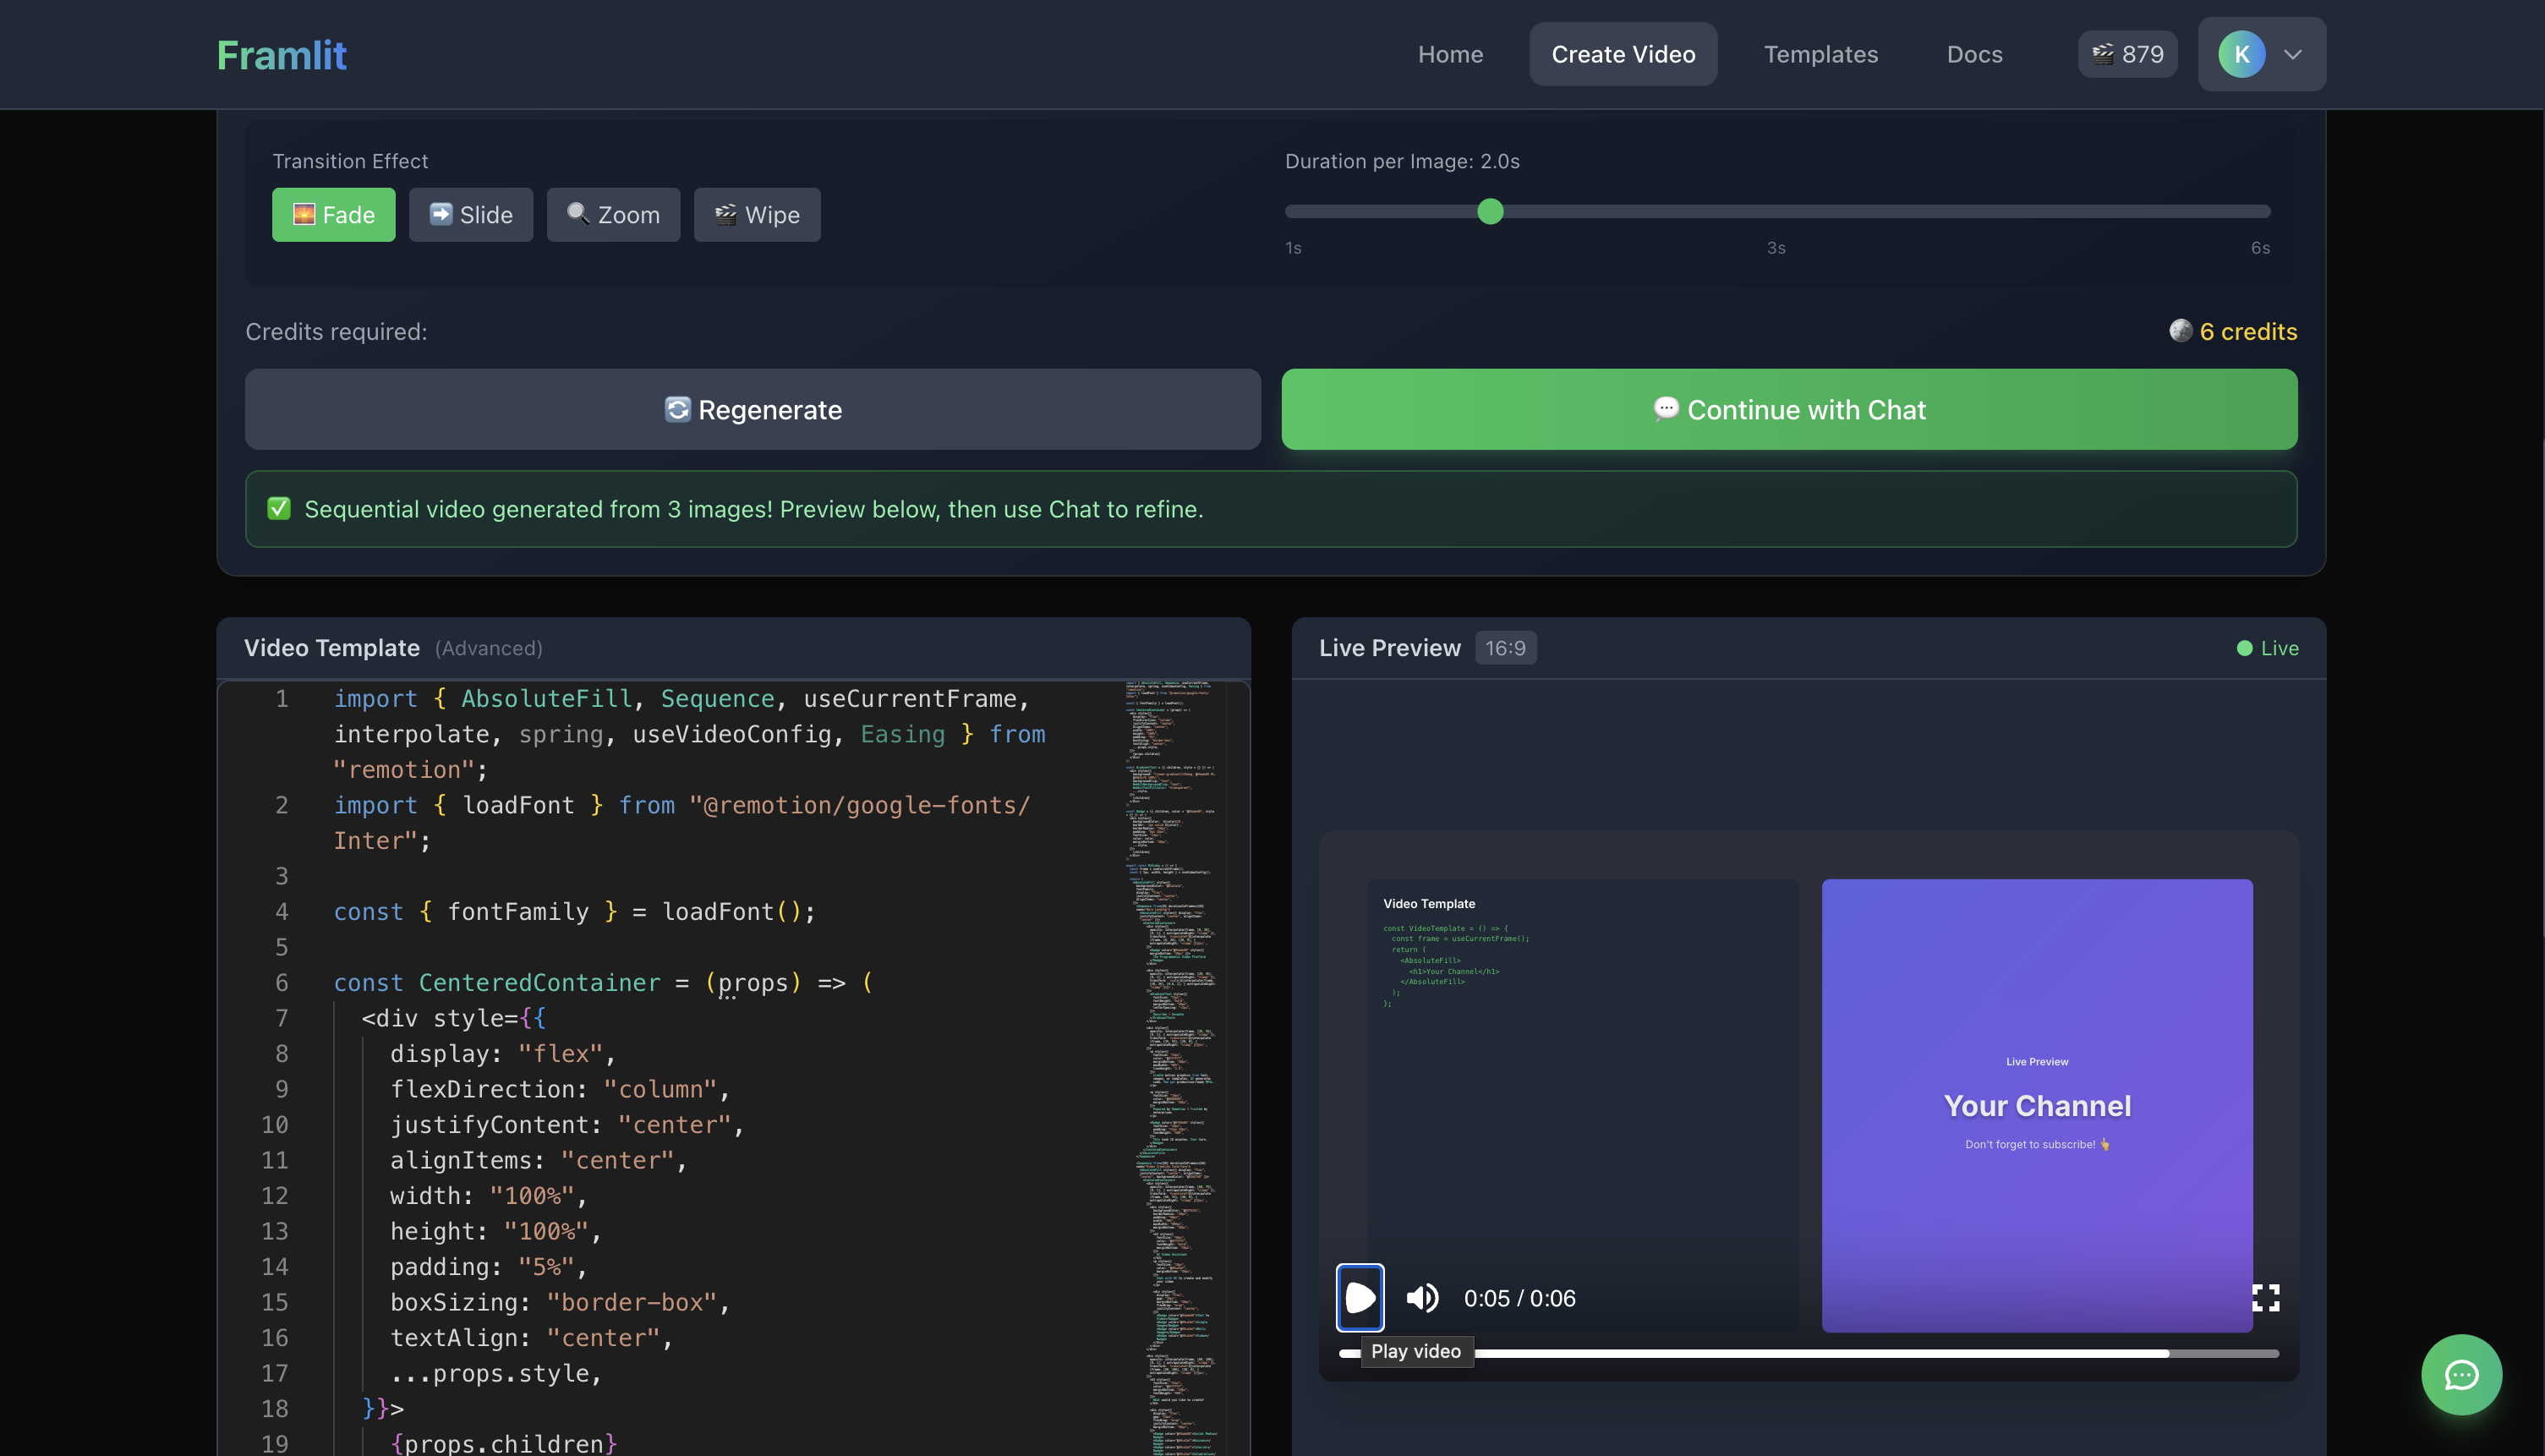The height and width of the screenshot is (1456, 2545).
Task: Go to the Templates page
Action: tap(1820, 54)
